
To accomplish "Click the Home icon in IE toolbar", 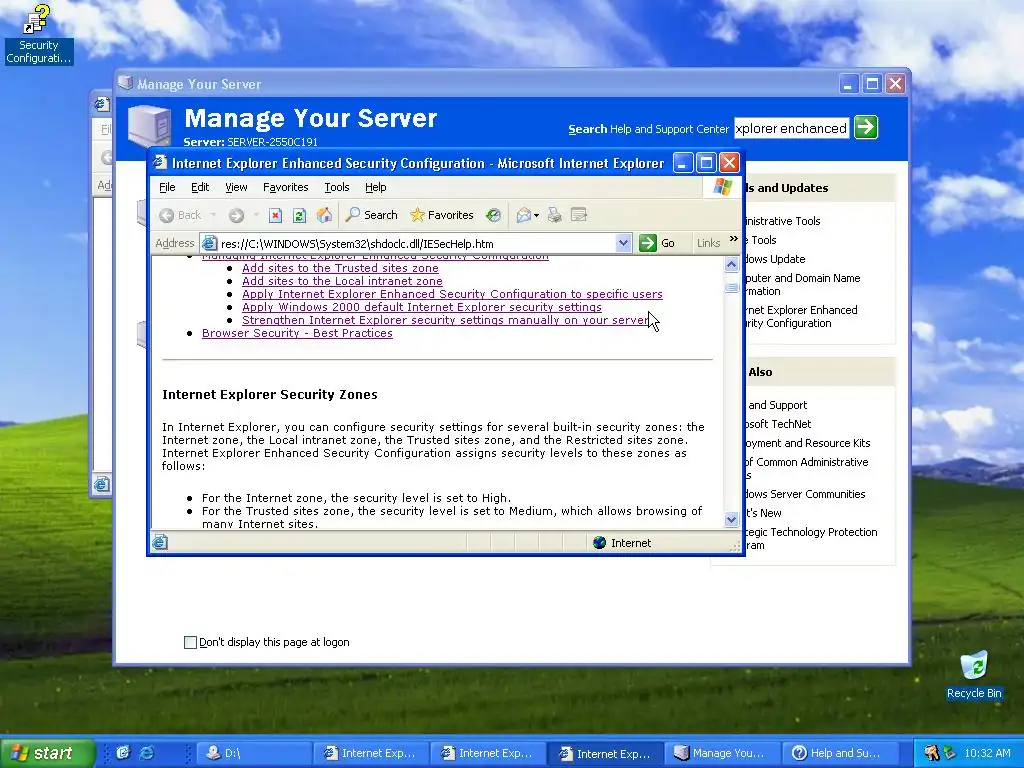I will pyautogui.click(x=324, y=215).
